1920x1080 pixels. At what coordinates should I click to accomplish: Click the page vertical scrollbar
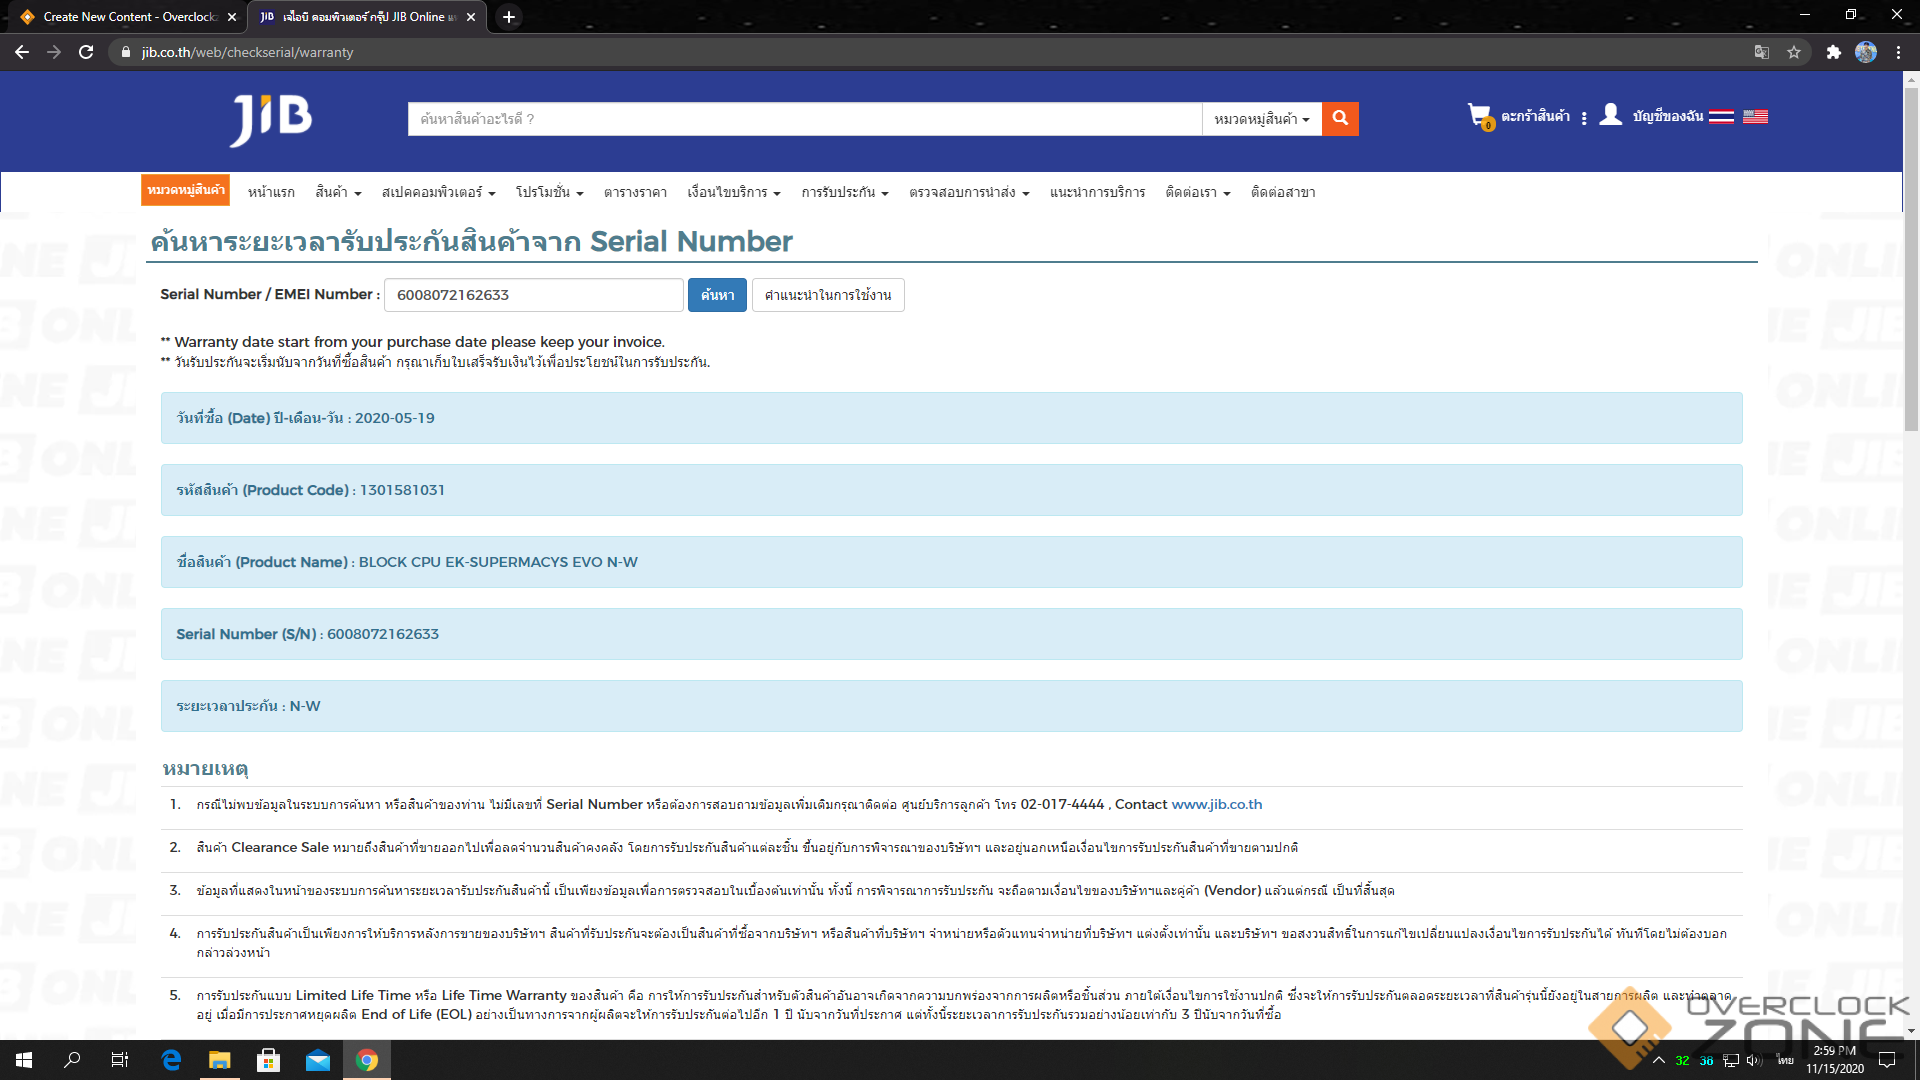click(1911, 260)
